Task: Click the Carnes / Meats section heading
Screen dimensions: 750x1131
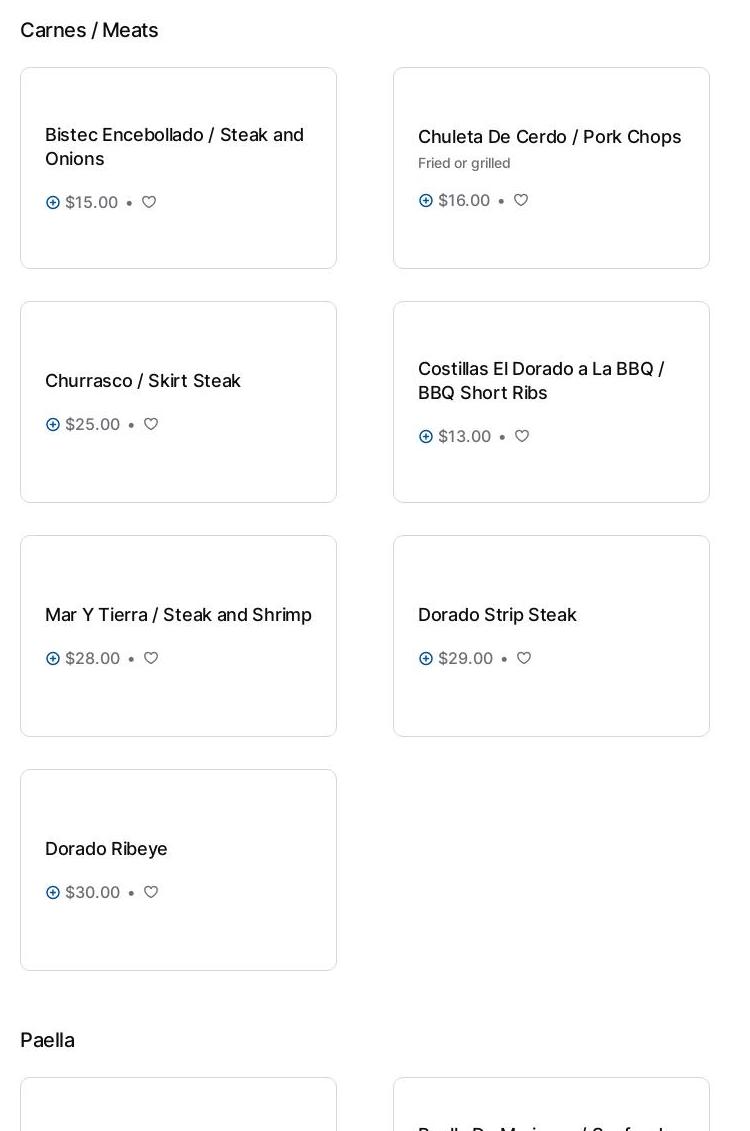Action: click(89, 30)
